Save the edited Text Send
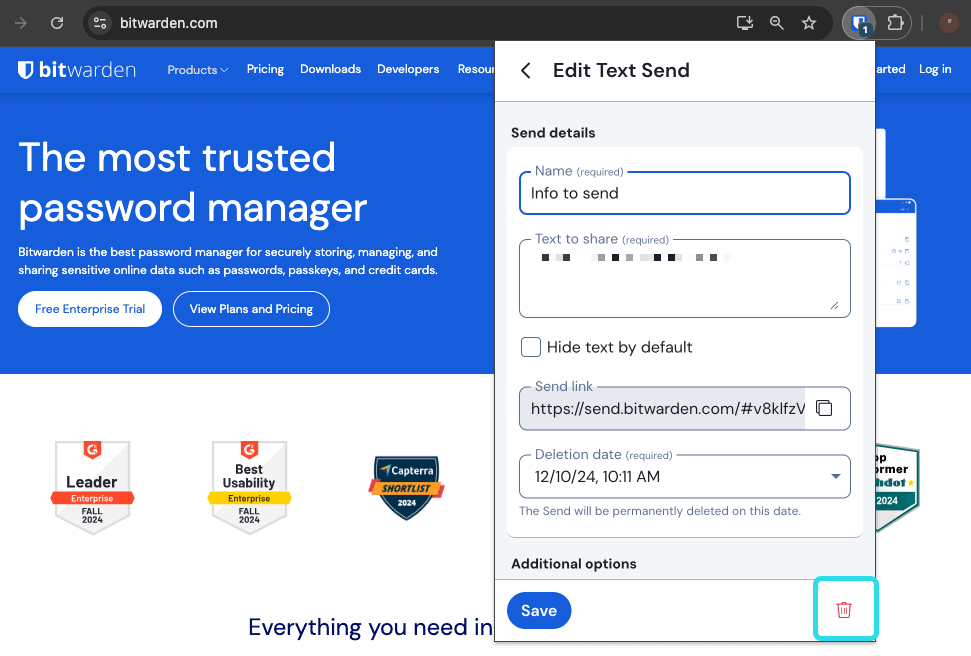Image resolution: width=971 pixels, height=656 pixels. [539, 611]
